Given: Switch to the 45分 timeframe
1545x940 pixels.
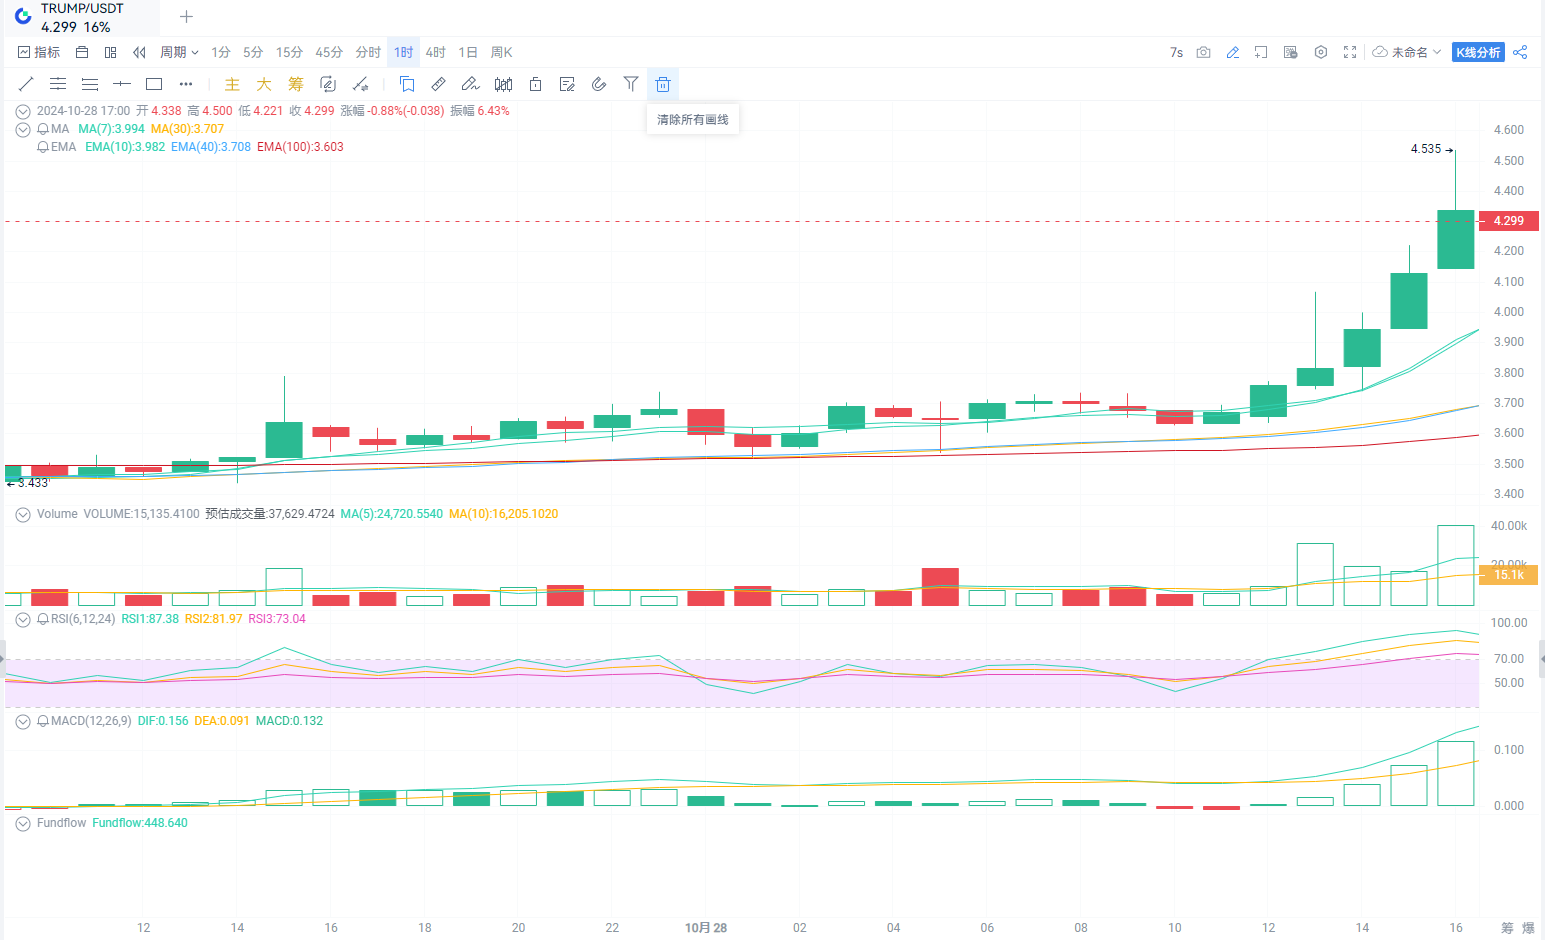Looking at the screenshot, I should [x=329, y=52].
